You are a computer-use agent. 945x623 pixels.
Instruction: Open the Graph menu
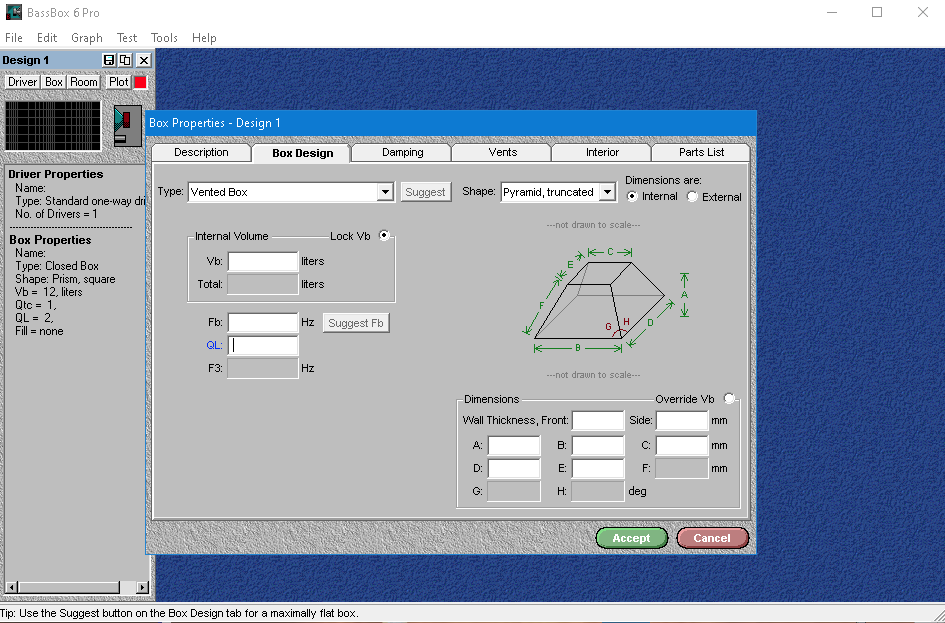[87, 37]
